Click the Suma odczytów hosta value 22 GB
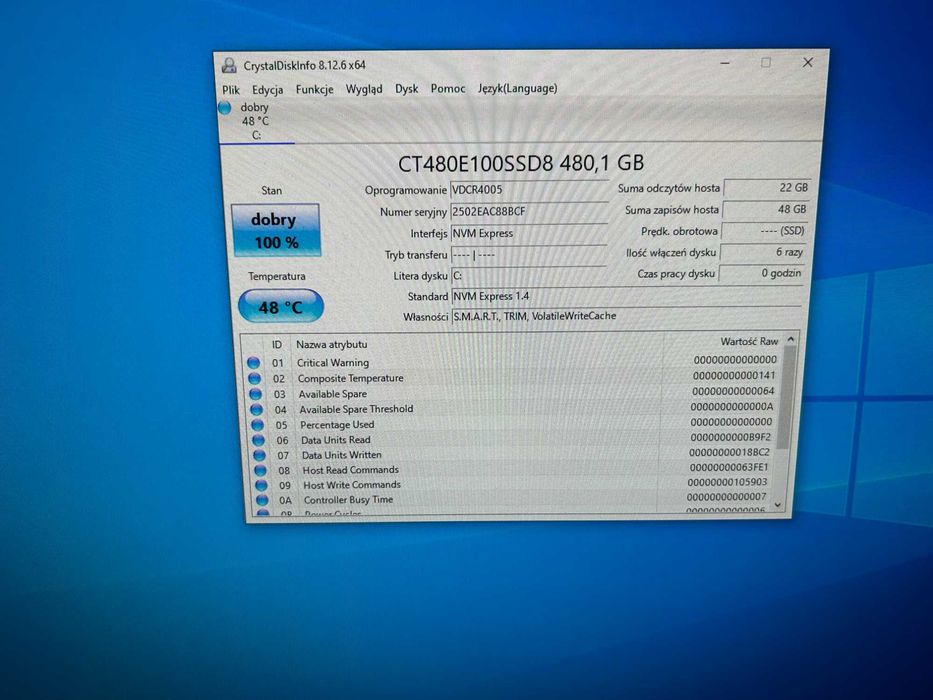The image size is (933, 700). (x=767, y=188)
